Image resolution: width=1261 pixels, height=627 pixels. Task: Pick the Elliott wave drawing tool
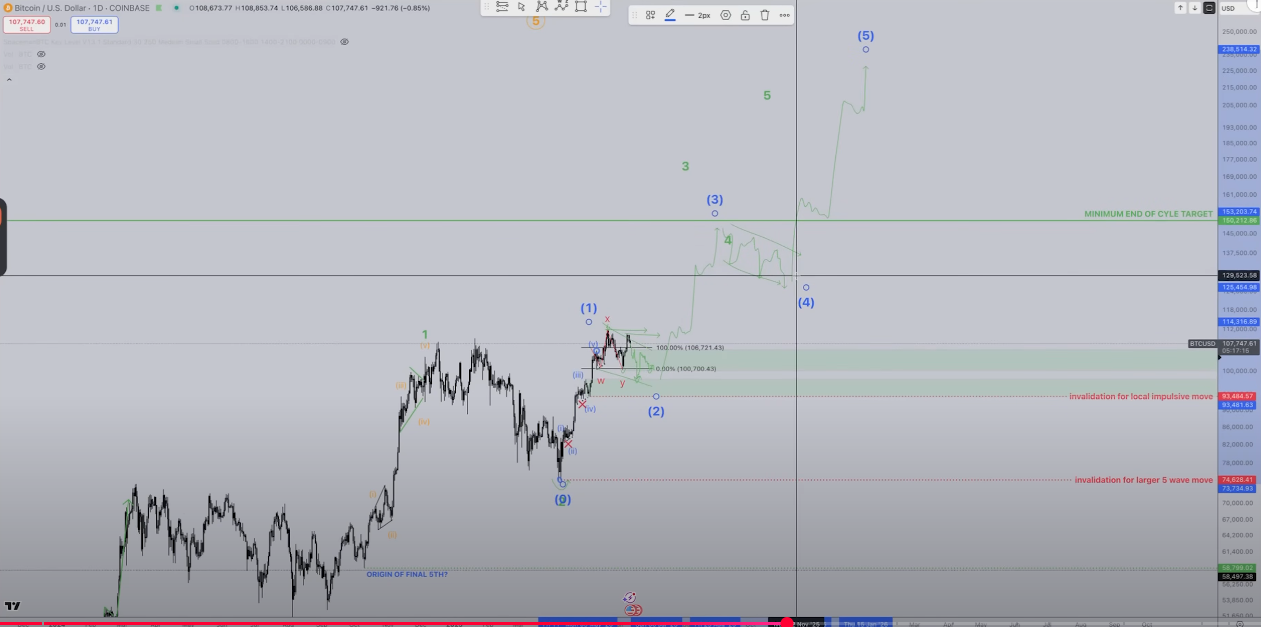pos(561,6)
